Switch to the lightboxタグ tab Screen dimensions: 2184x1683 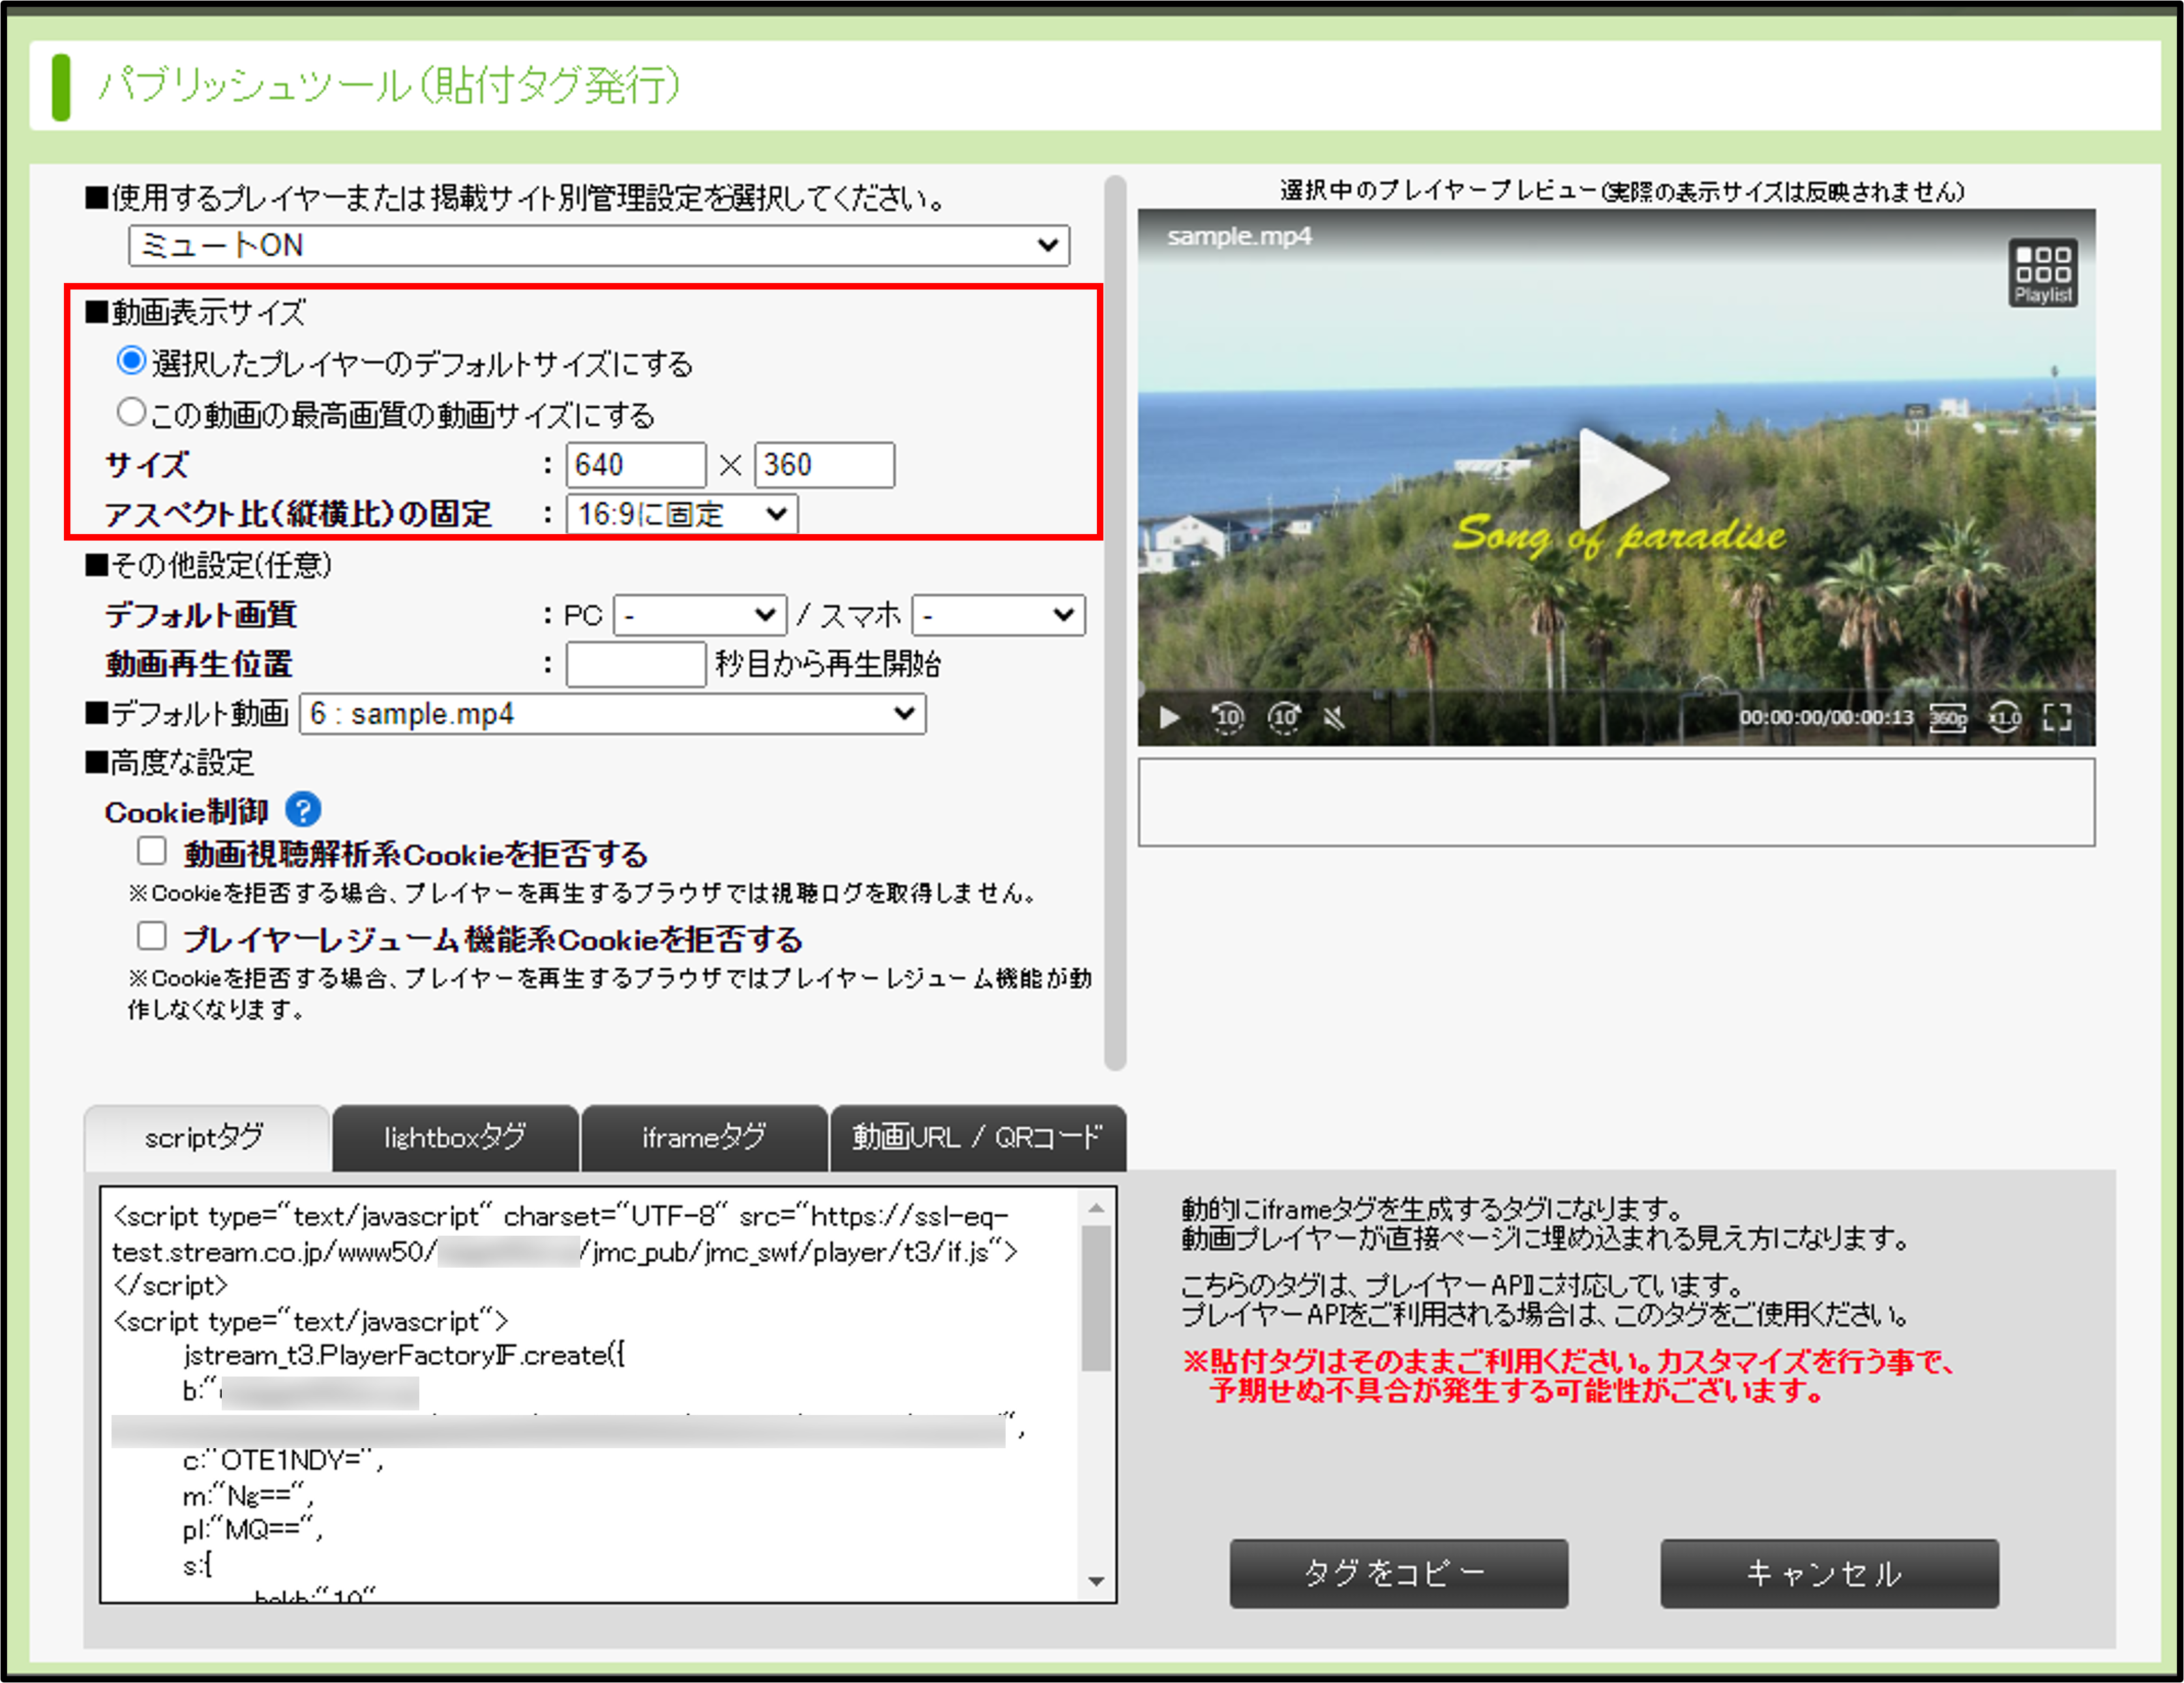click(455, 1138)
